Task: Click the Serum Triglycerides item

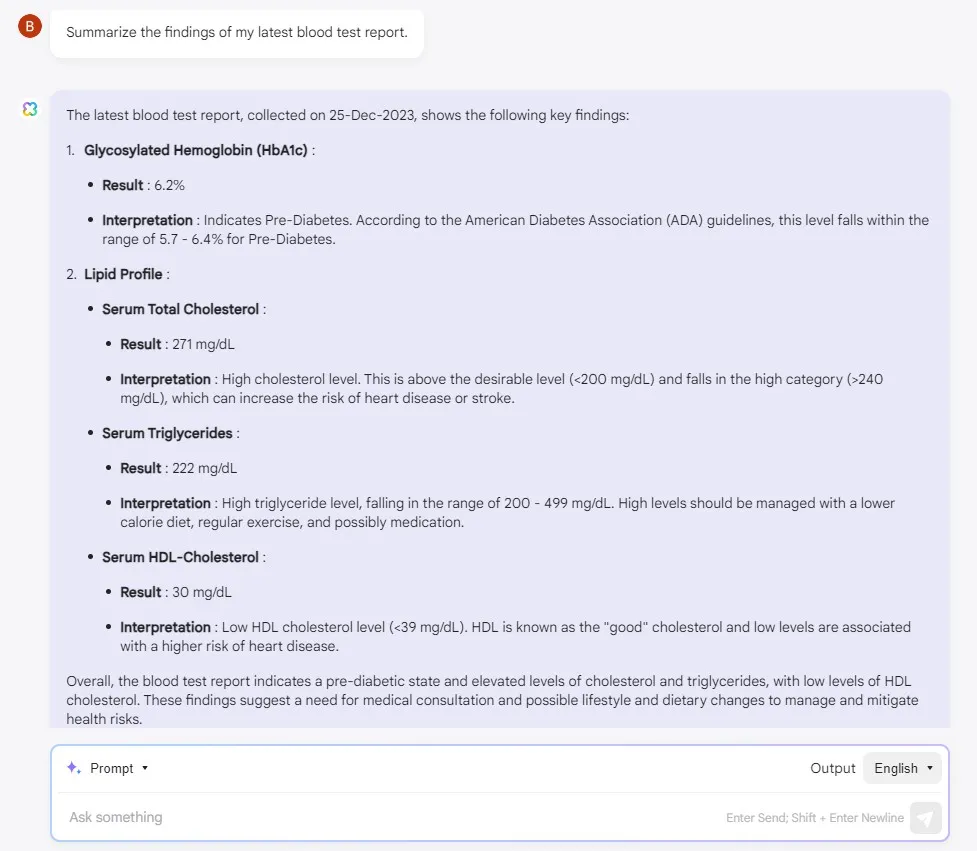Action: 167,433
